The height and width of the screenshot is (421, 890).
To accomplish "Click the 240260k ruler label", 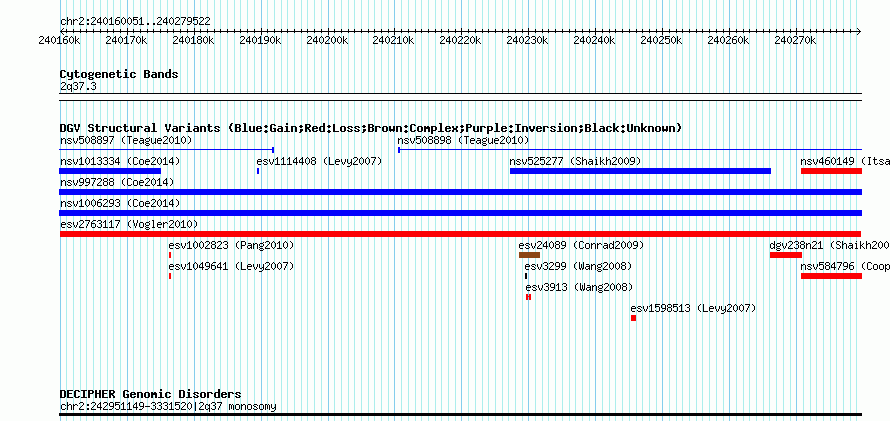I will [728, 40].
